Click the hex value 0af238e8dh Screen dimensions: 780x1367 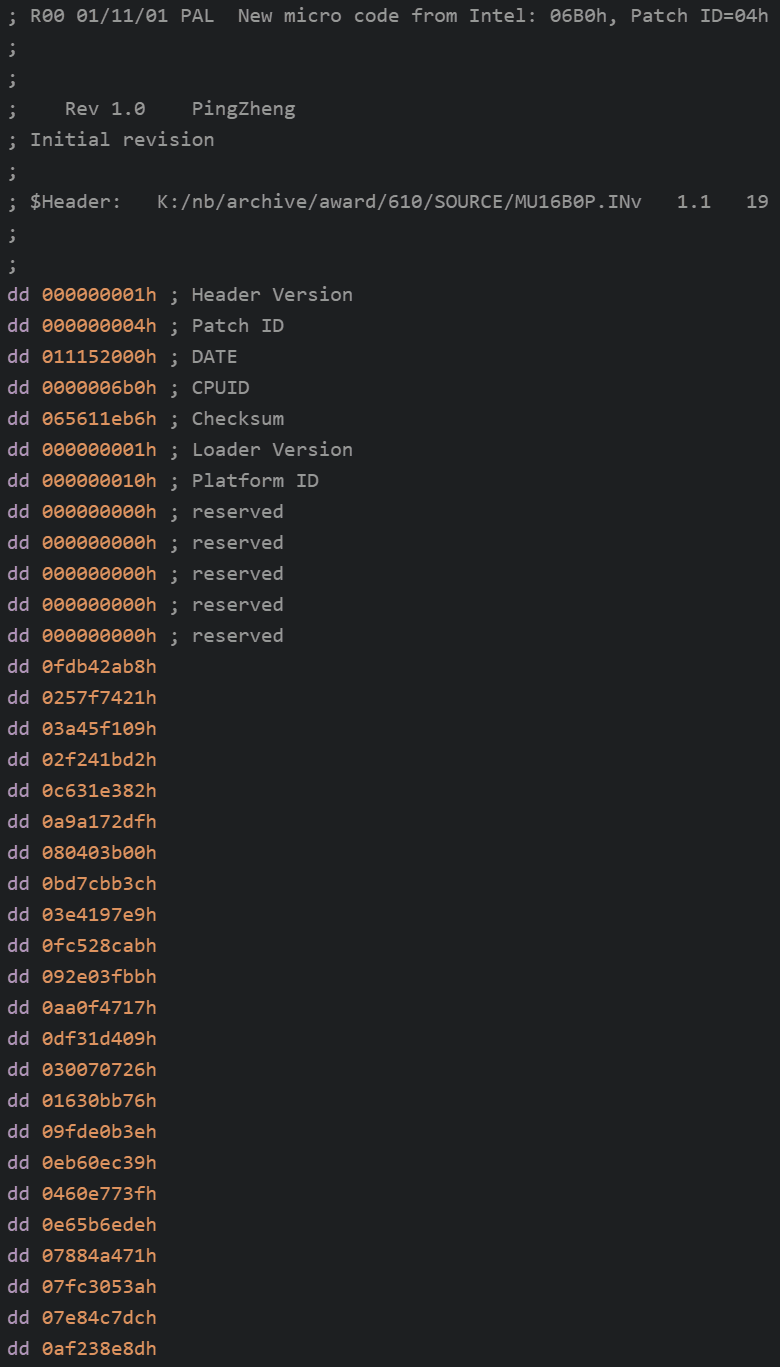tap(99, 1348)
